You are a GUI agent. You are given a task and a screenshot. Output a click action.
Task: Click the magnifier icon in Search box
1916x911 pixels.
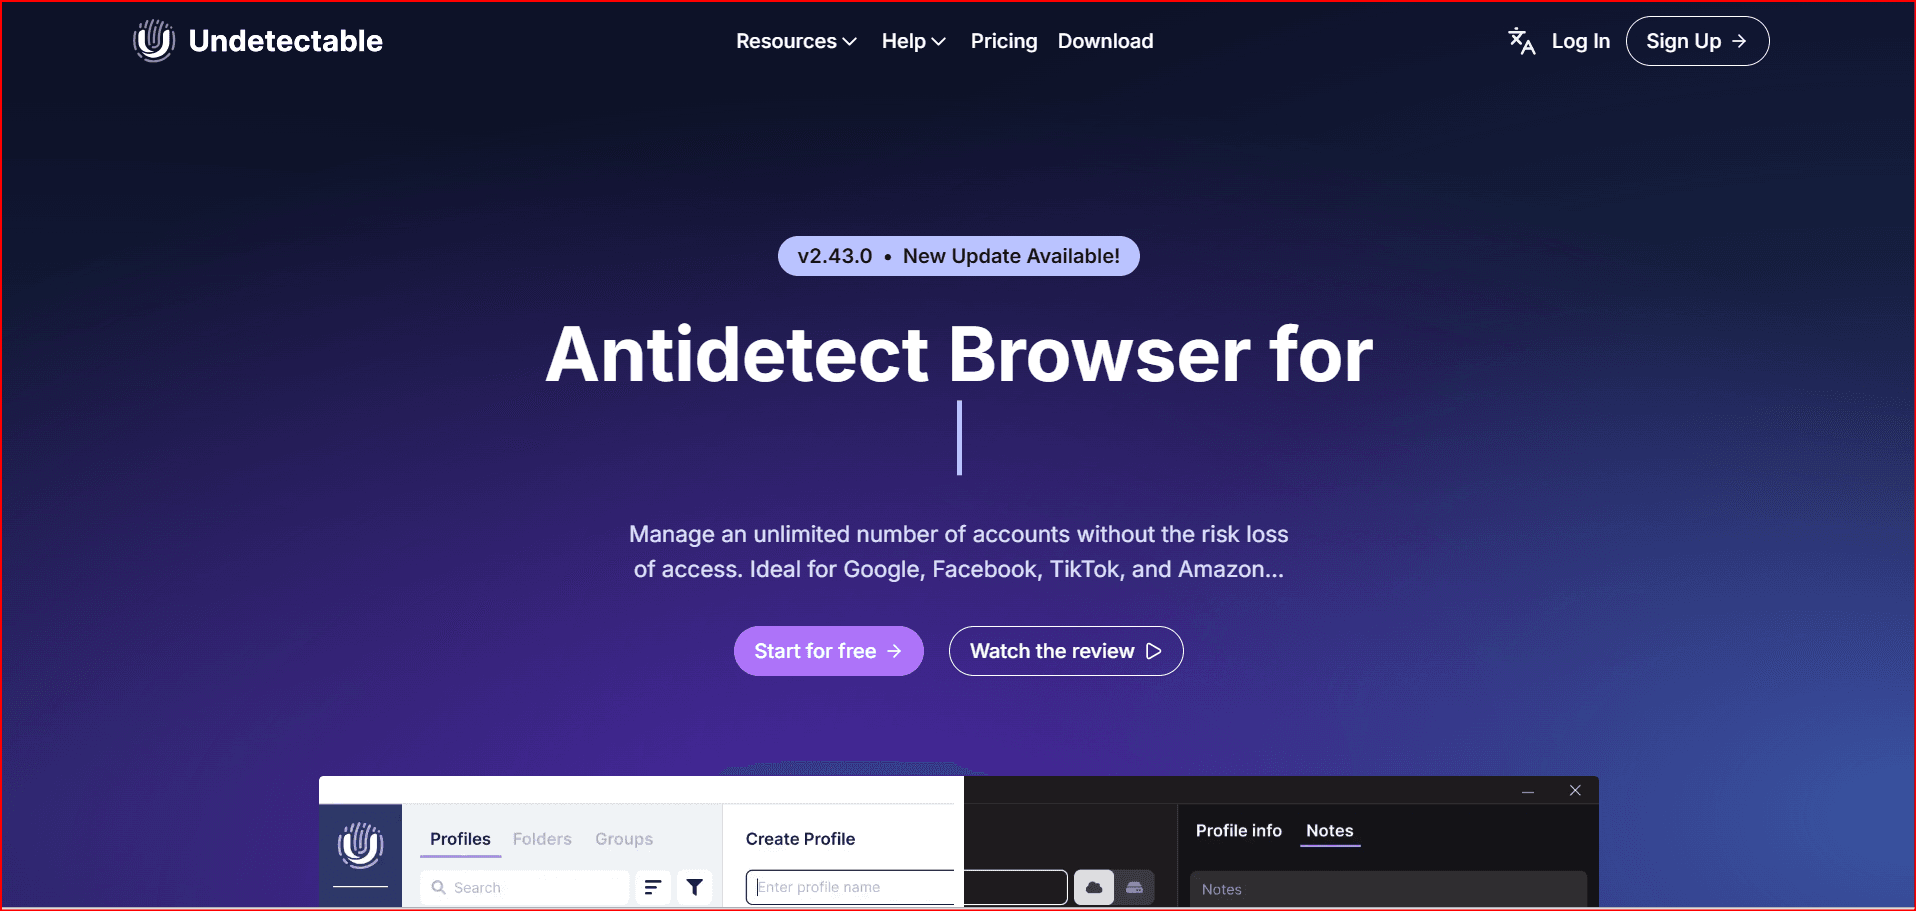(x=438, y=887)
